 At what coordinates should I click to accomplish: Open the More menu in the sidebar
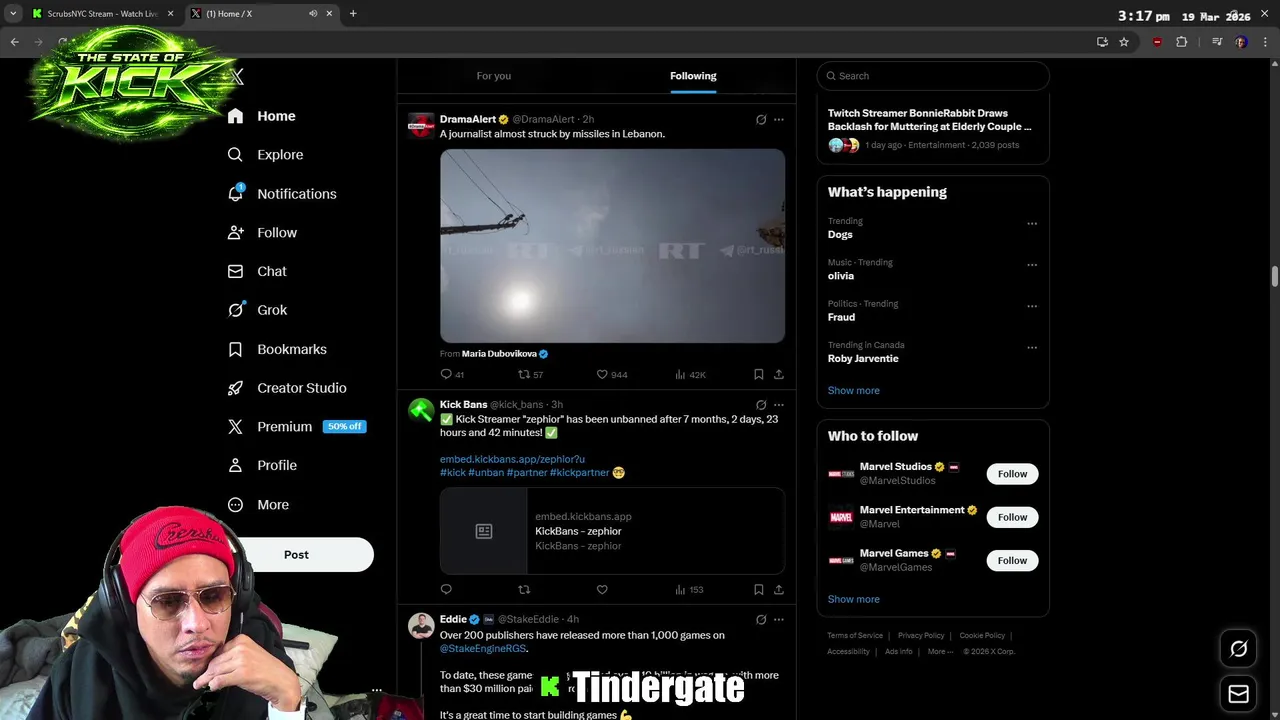(x=258, y=505)
